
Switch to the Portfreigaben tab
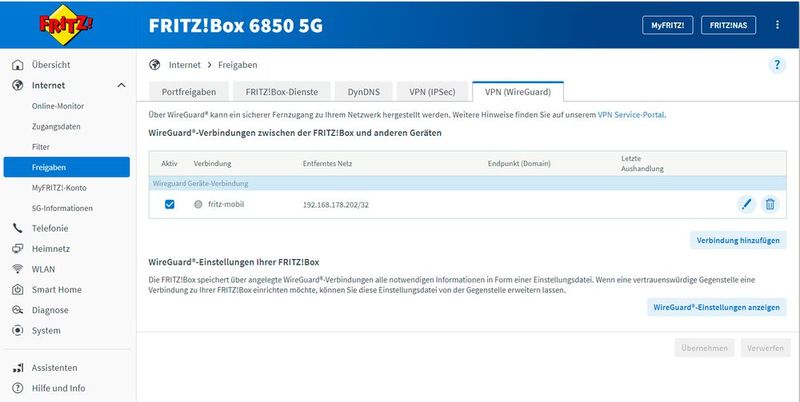pyautogui.click(x=189, y=92)
